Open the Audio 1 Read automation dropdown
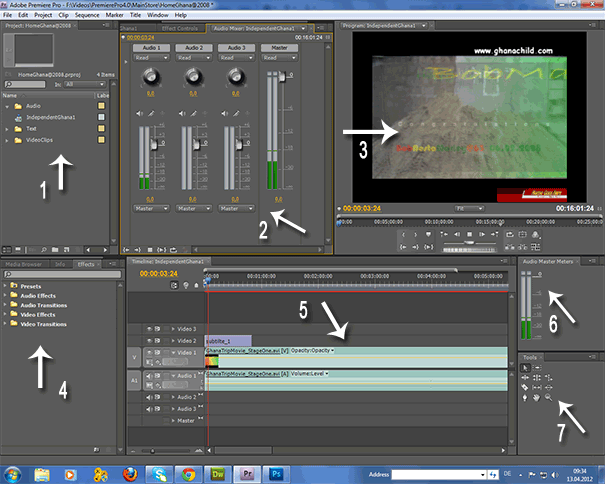Screen dimensions: 605x484 point(151,58)
